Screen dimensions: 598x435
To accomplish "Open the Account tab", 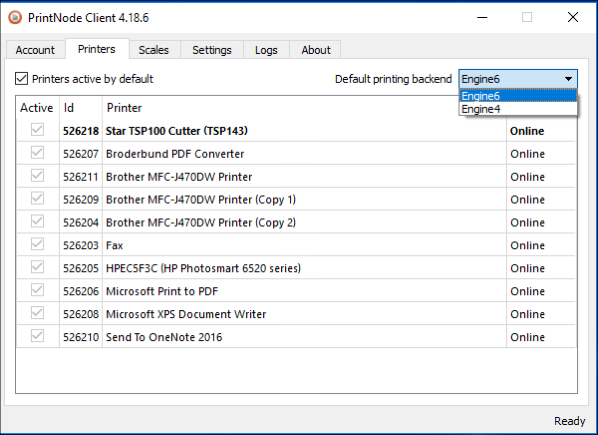I will (x=35, y=50).
